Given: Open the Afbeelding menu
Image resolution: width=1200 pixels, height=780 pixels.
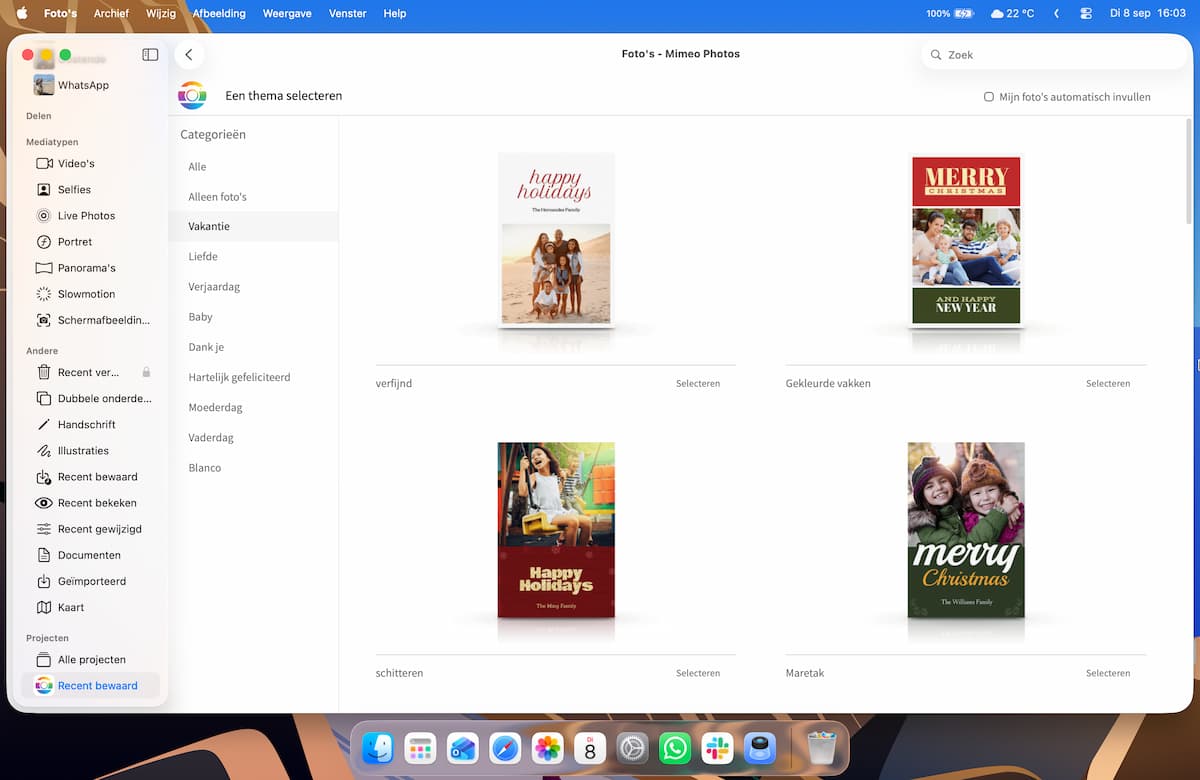Looking at the screenshot, I should pos(219,14).
